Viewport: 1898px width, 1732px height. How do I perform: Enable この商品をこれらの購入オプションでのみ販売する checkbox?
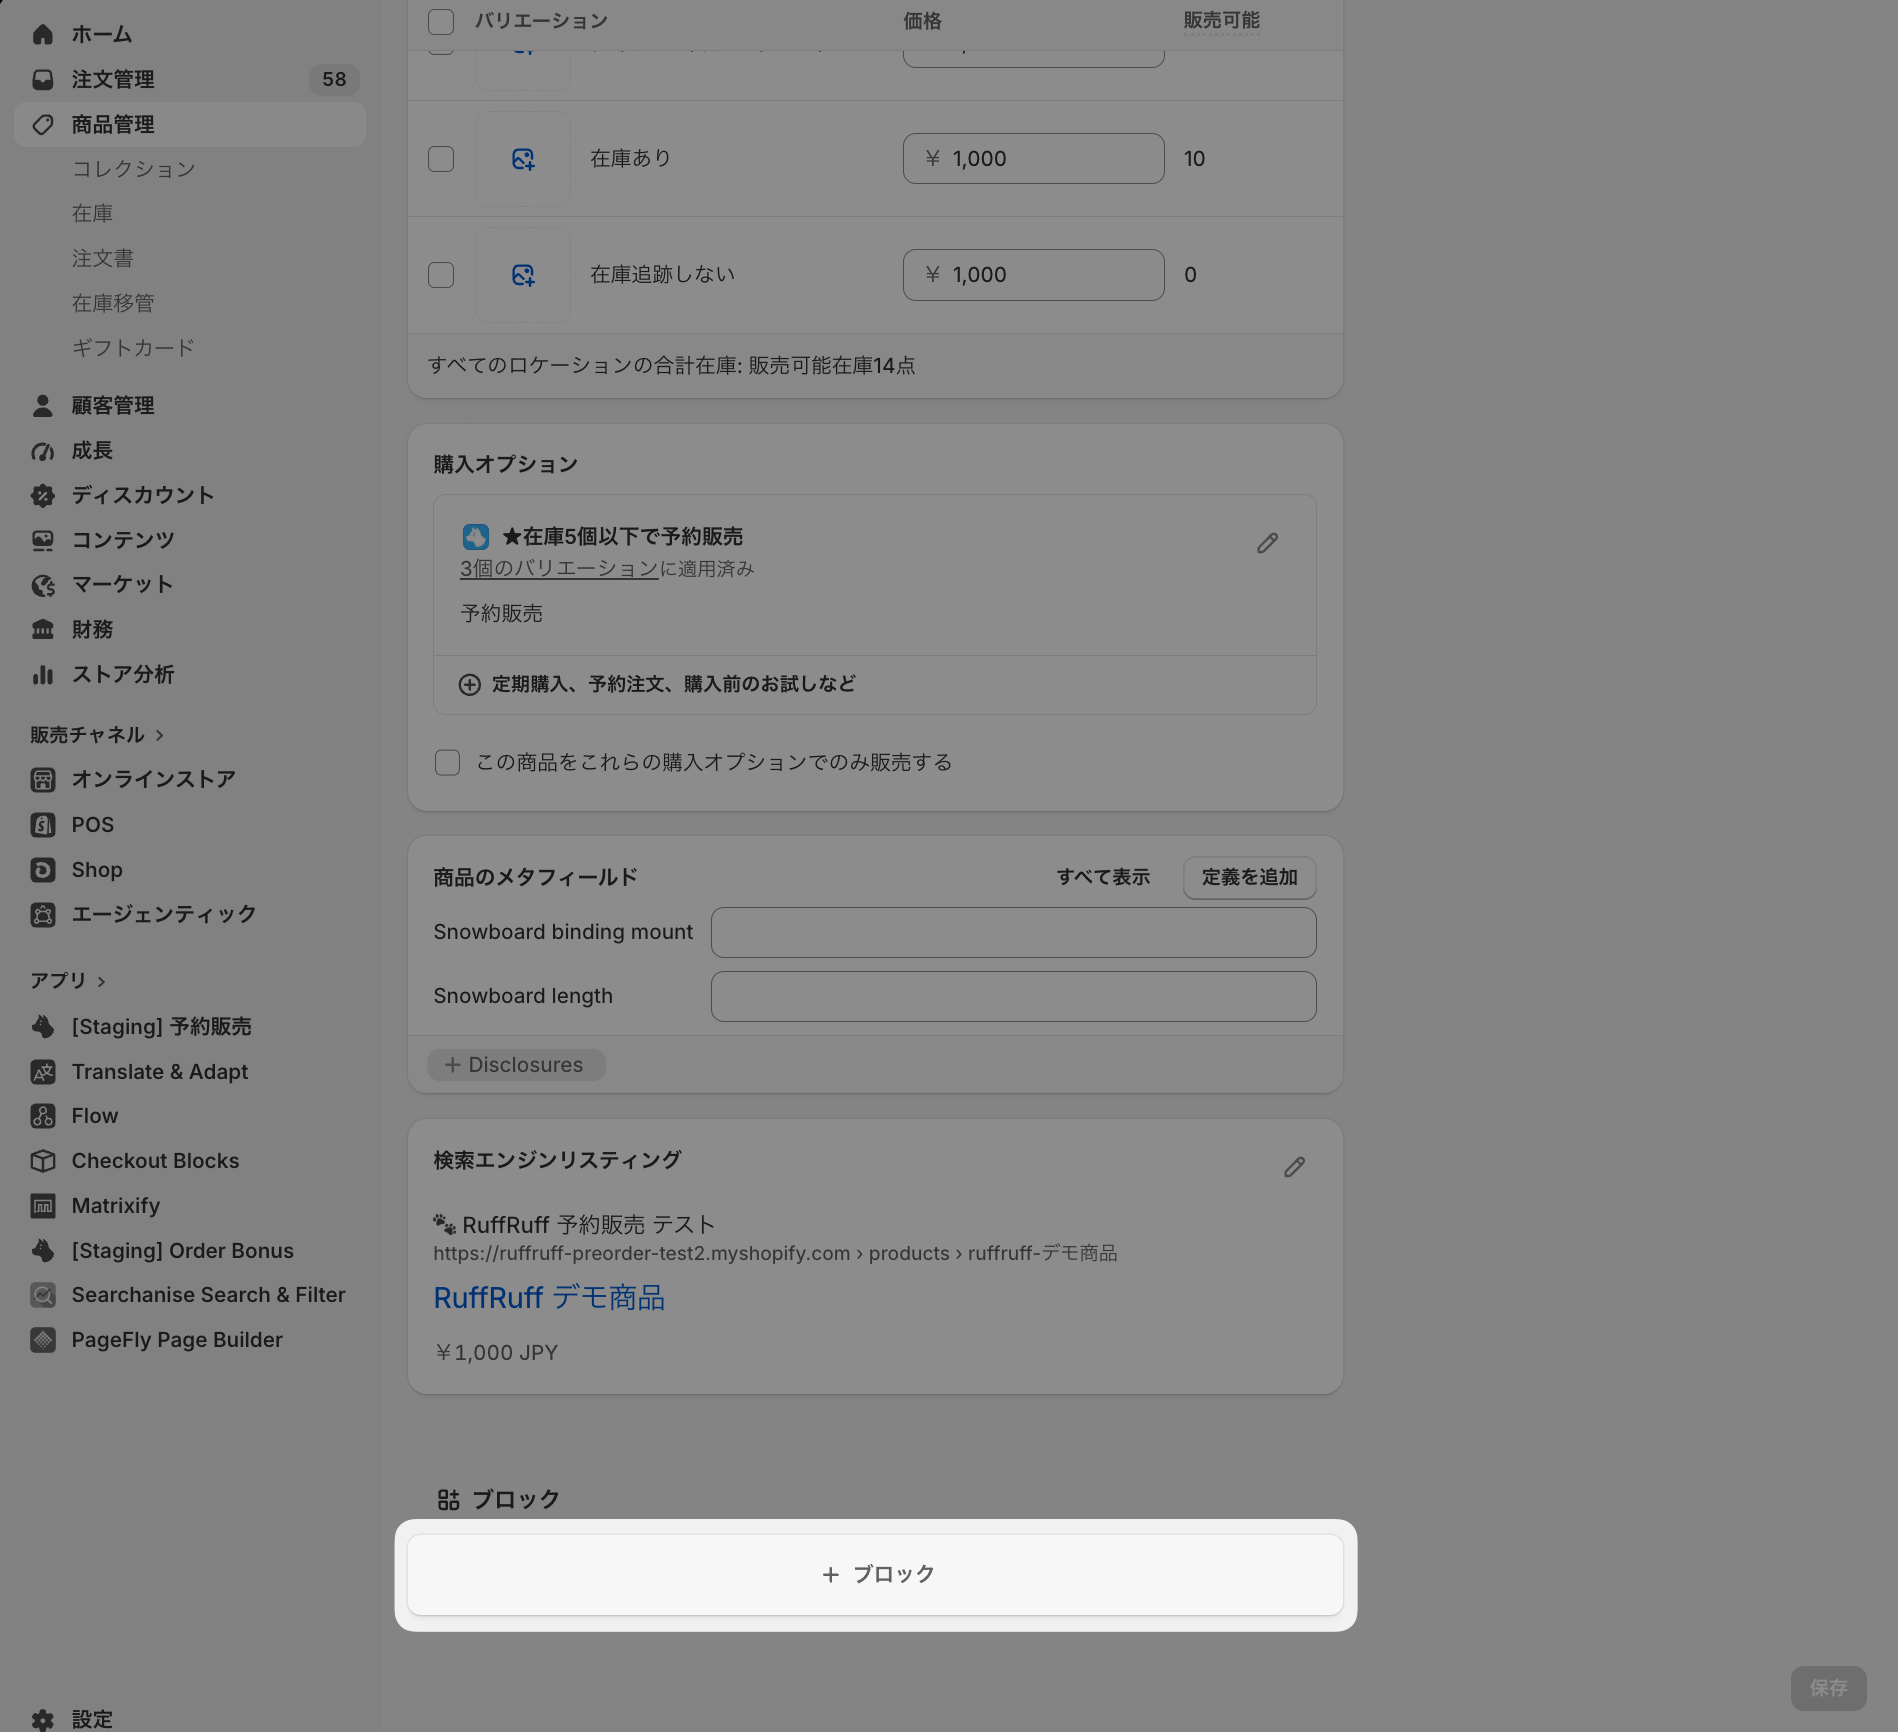(447, 763)
